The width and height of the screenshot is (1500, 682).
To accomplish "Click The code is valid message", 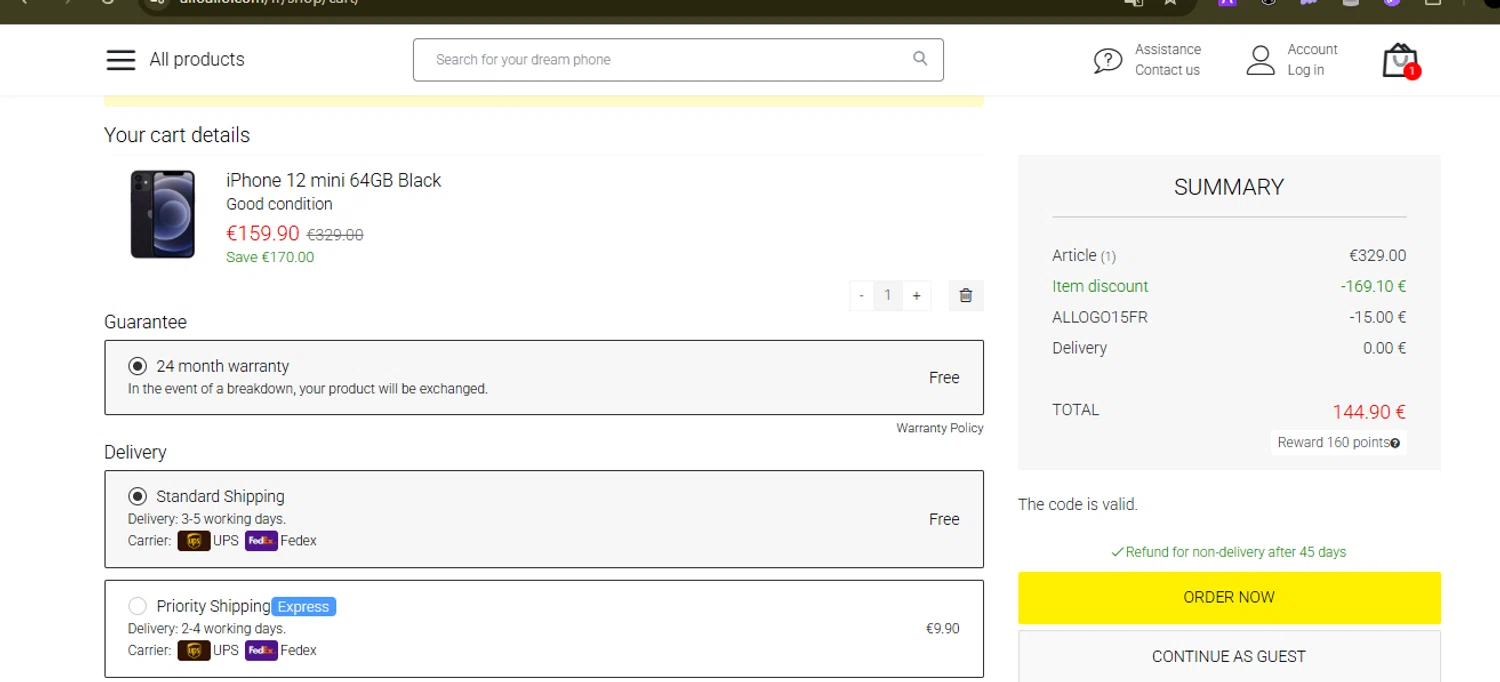I will [1078, 504].
